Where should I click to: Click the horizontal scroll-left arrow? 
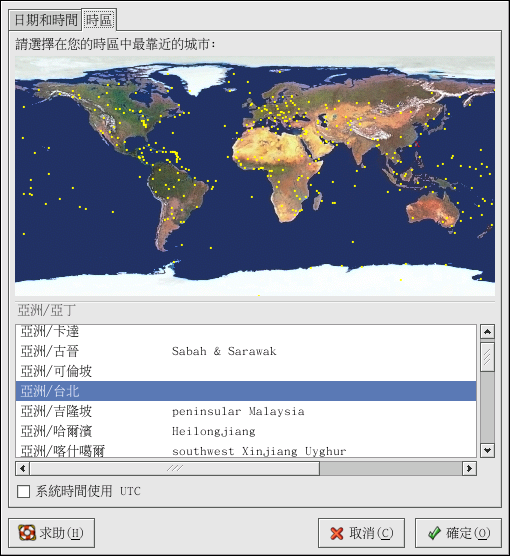(x=23, y=468)
